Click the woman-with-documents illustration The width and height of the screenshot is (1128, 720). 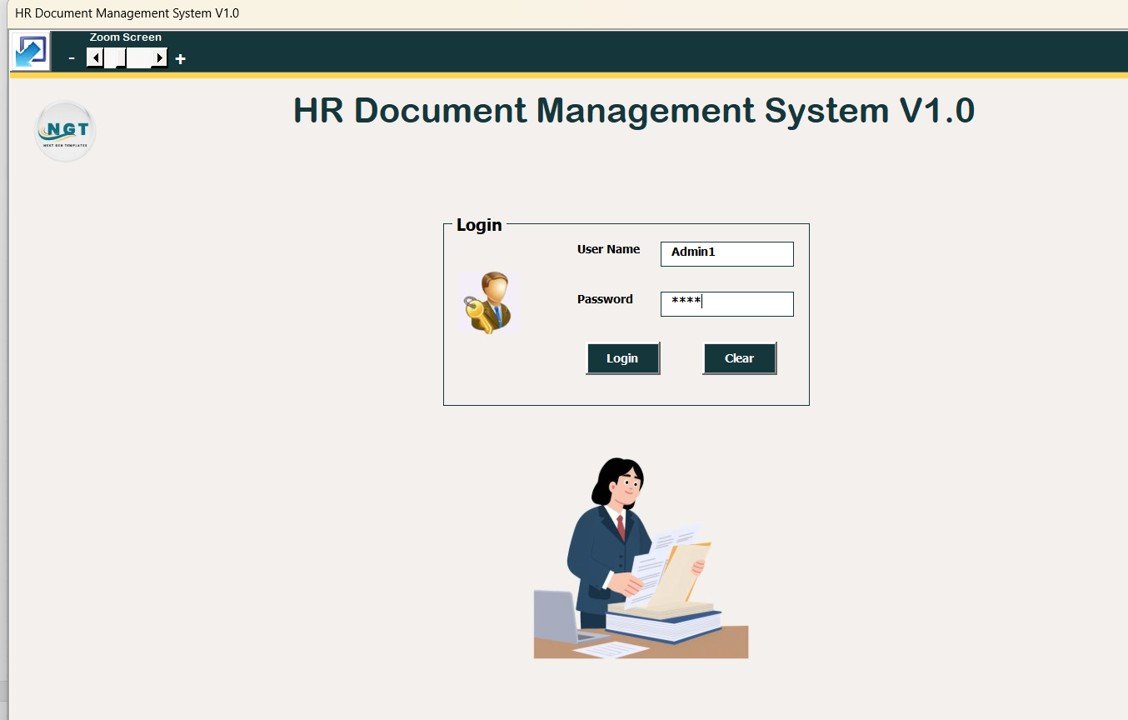tap(640, 555)
